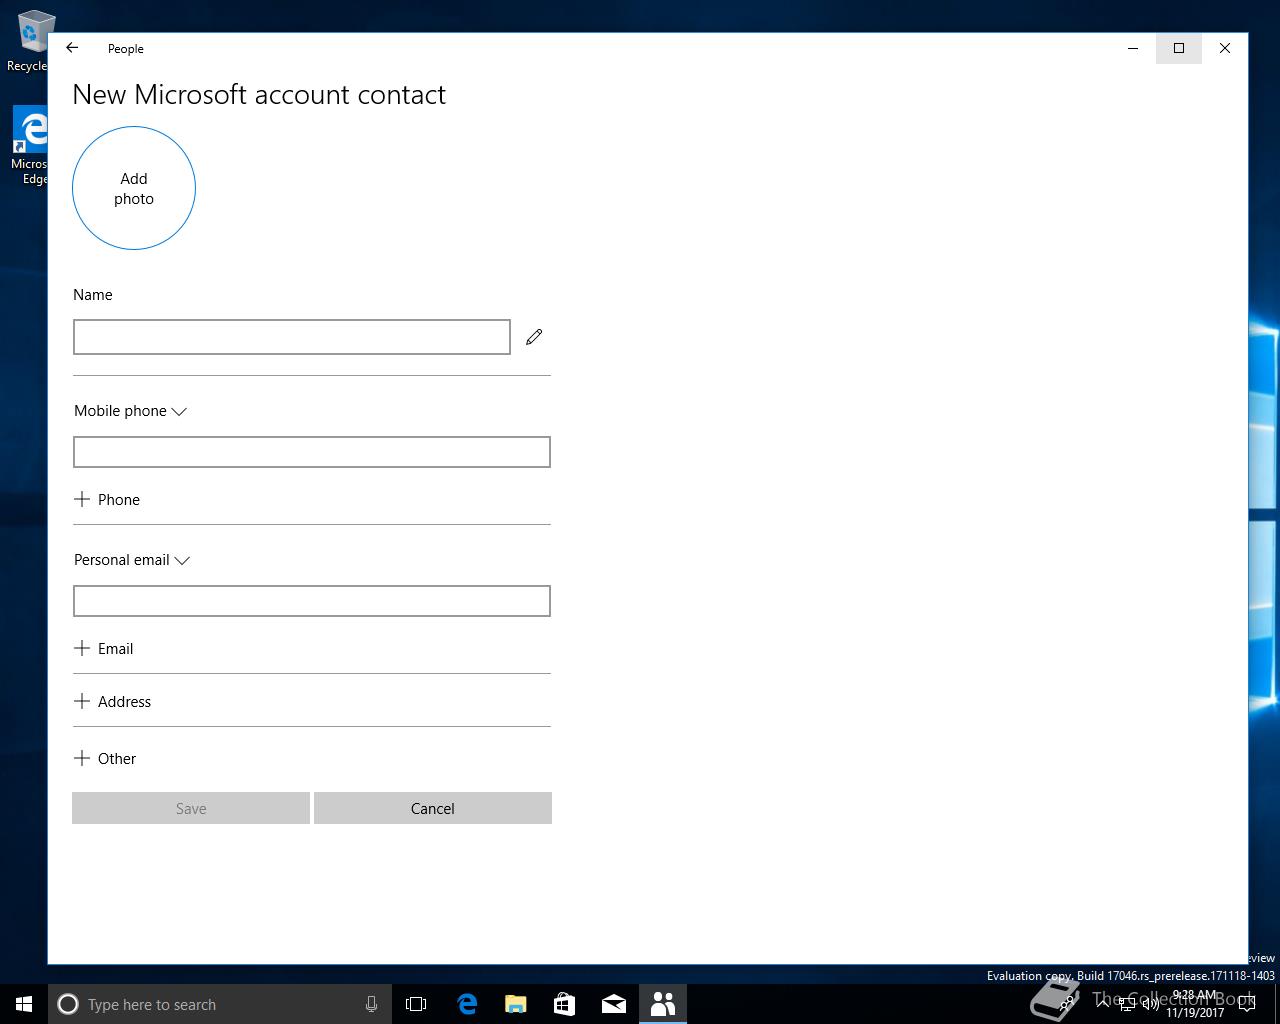Select Microsoft Edge desktop shortcut
This screenshot has height=1024, width=1280.
coord(28,146)
